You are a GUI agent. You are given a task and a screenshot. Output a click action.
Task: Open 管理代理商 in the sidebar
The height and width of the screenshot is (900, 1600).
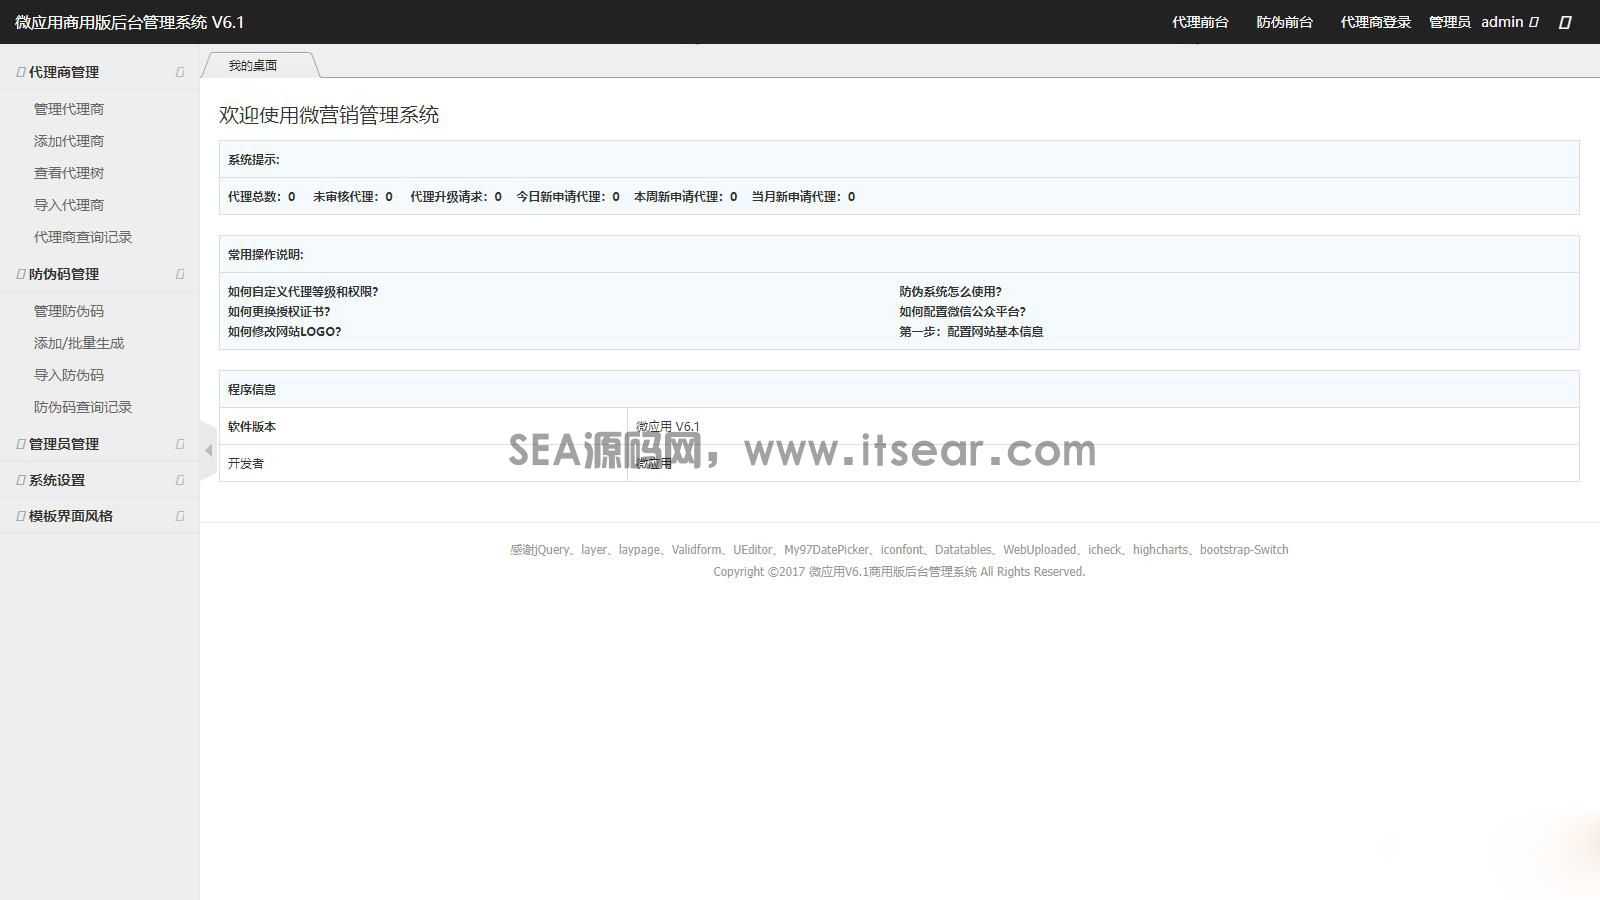click(x=69, y=109)
